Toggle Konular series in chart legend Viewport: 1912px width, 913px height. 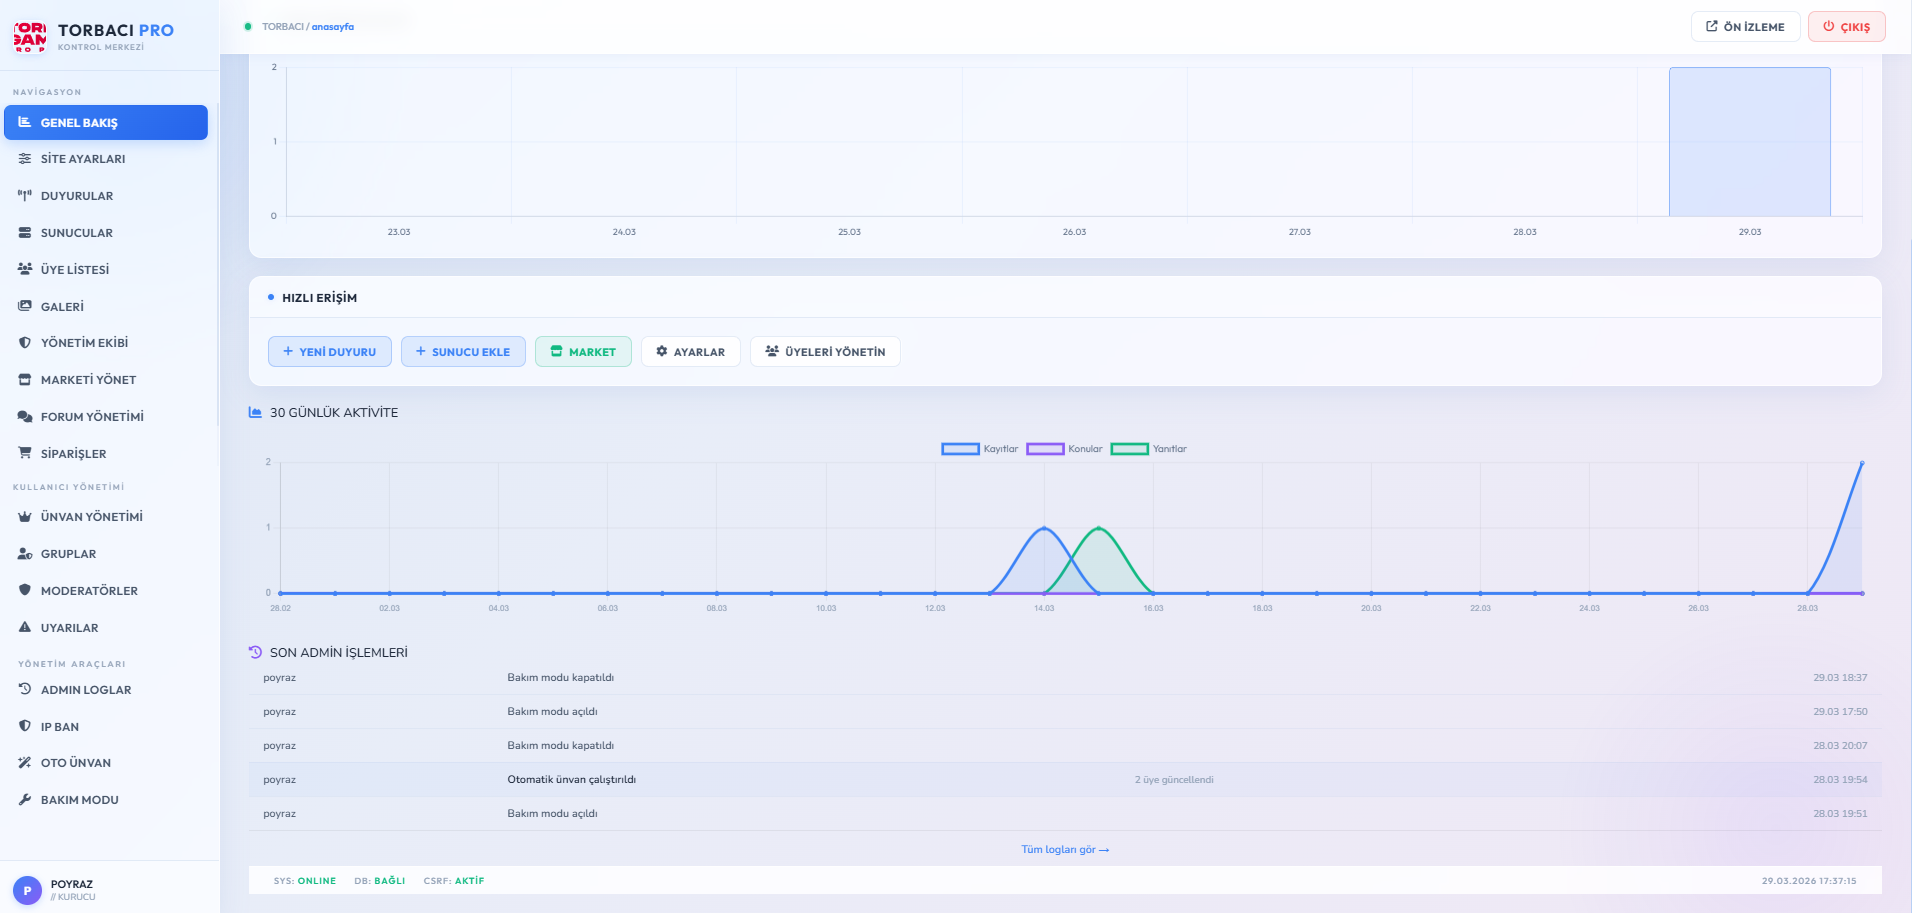pos(1065,449)
